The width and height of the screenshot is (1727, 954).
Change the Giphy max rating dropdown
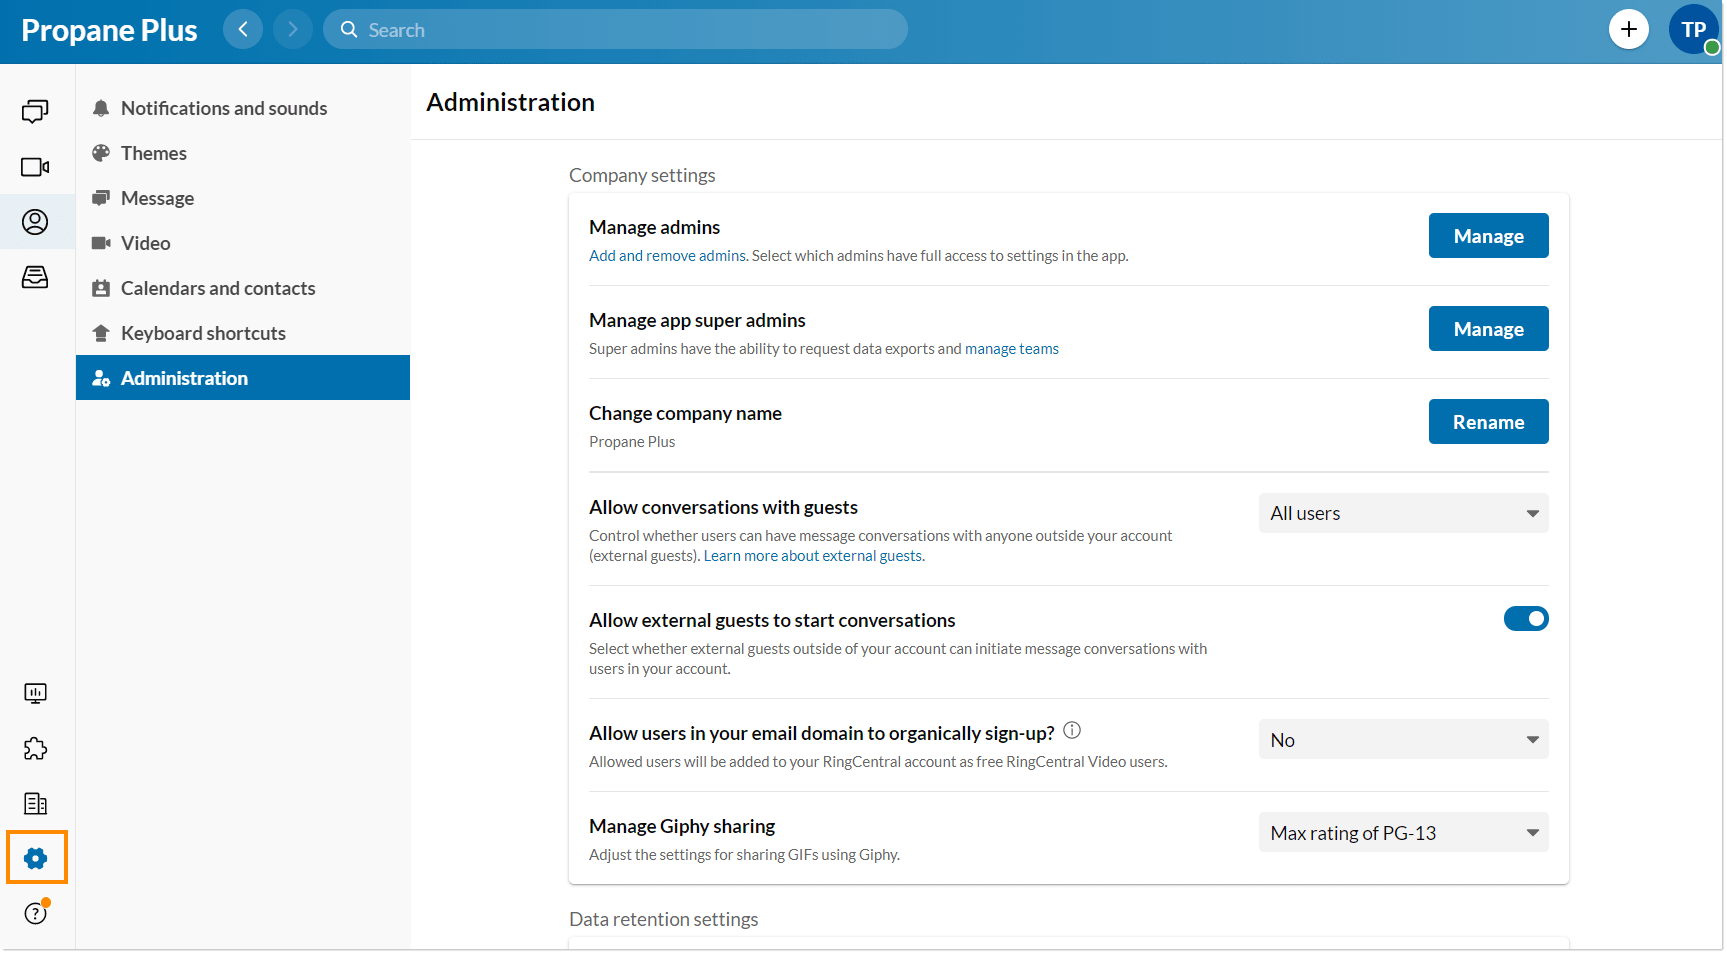coord(1402,831)
